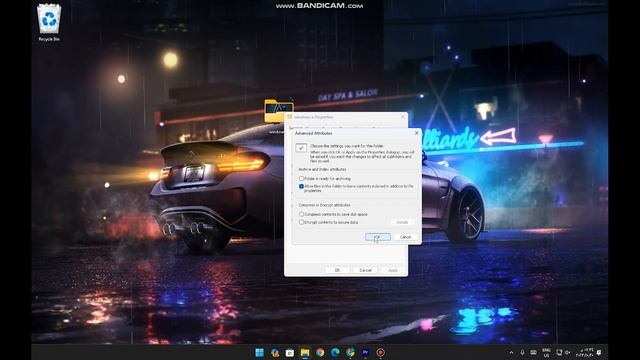Screen dimensions: 640x360
Task: Click OK in the Properties window
Action: click(x=337, y=270)
